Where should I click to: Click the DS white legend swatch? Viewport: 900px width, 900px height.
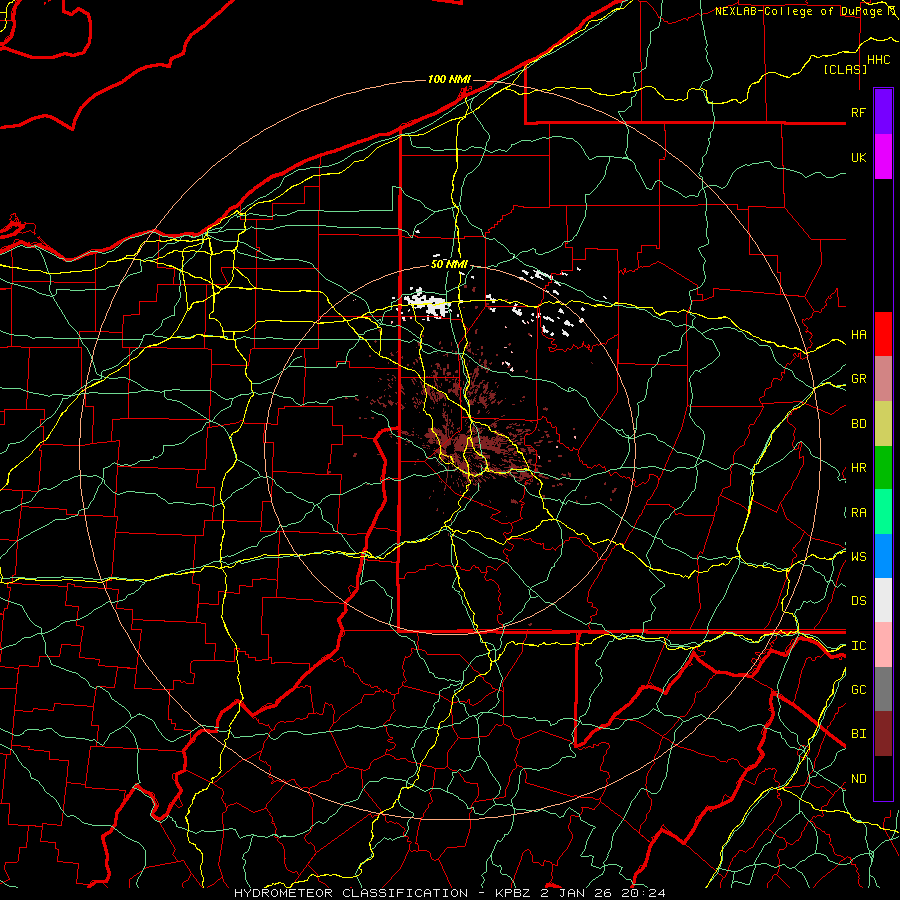(883, 600)
